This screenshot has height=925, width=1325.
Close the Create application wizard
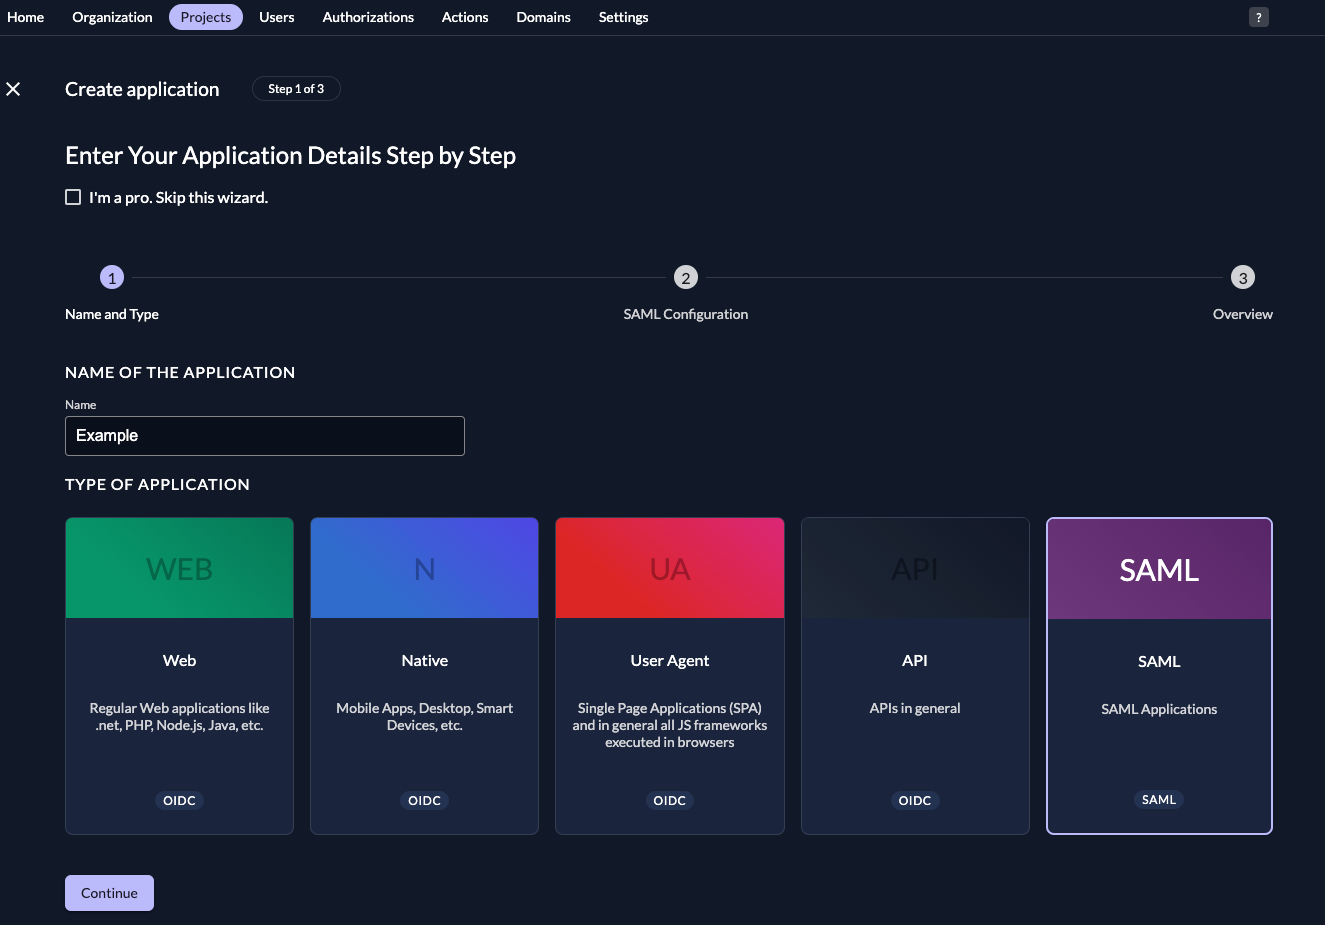pos(13,89)
